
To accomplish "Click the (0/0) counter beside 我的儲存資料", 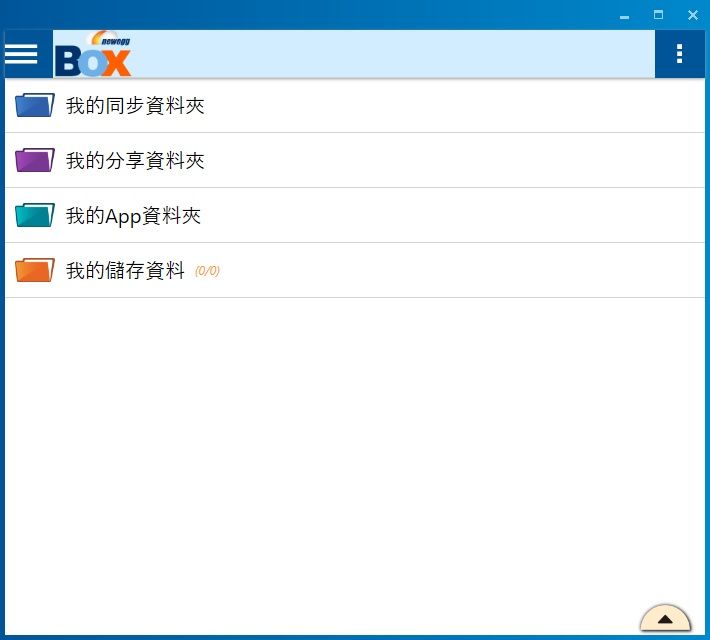I will point(207,271).
